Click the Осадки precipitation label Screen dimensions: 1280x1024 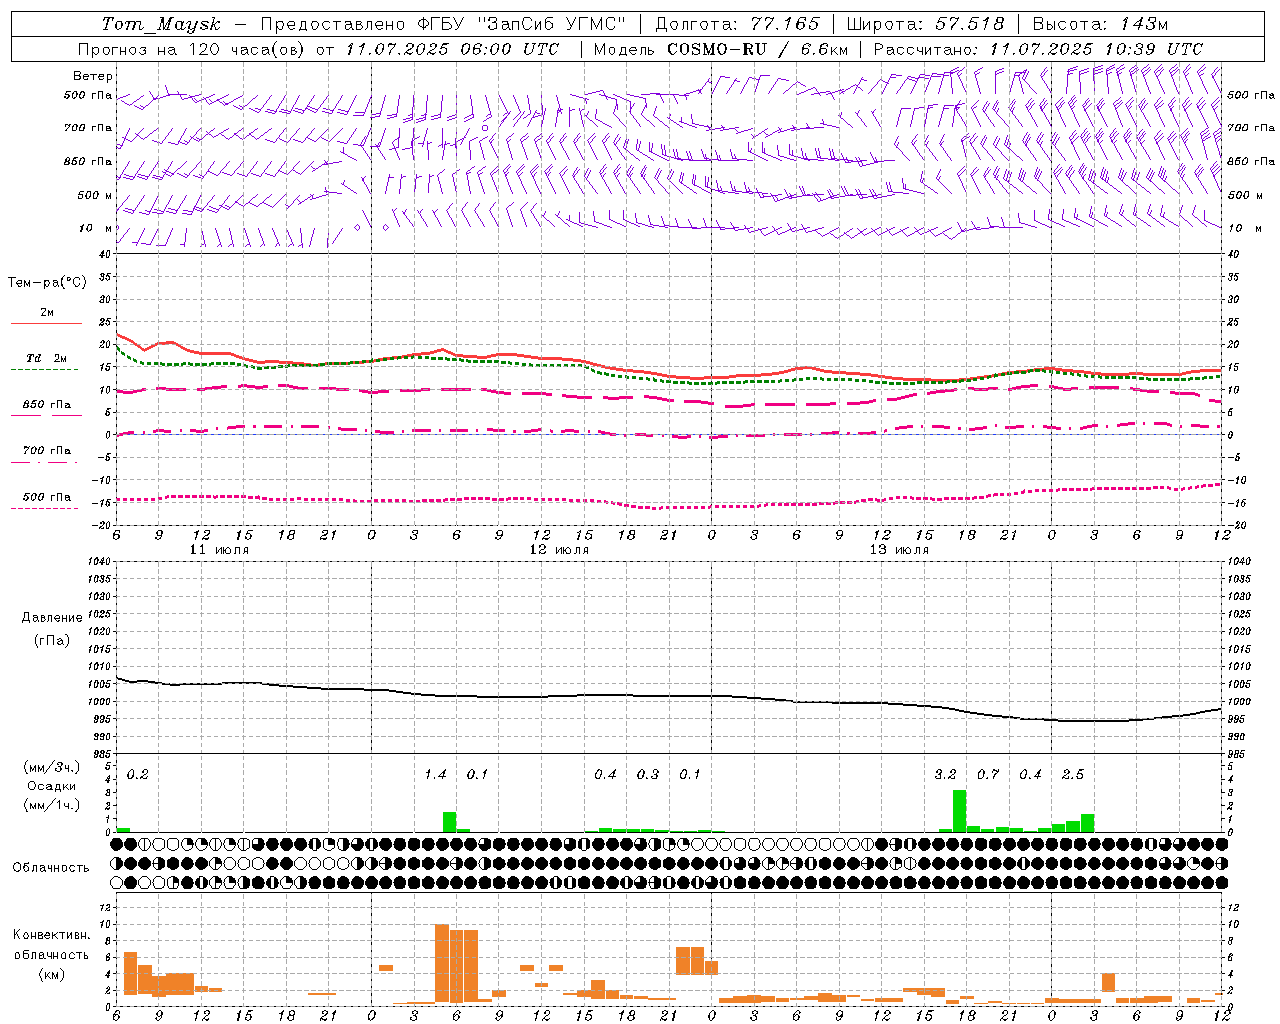click(52, 786)
